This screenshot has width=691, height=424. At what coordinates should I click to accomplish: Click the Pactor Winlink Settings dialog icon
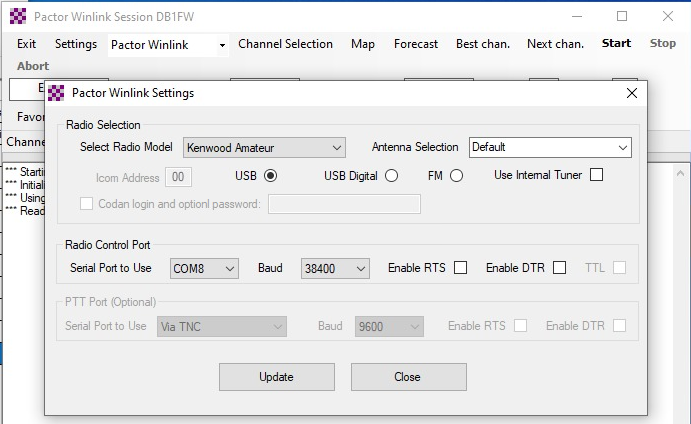coord(57,93)
